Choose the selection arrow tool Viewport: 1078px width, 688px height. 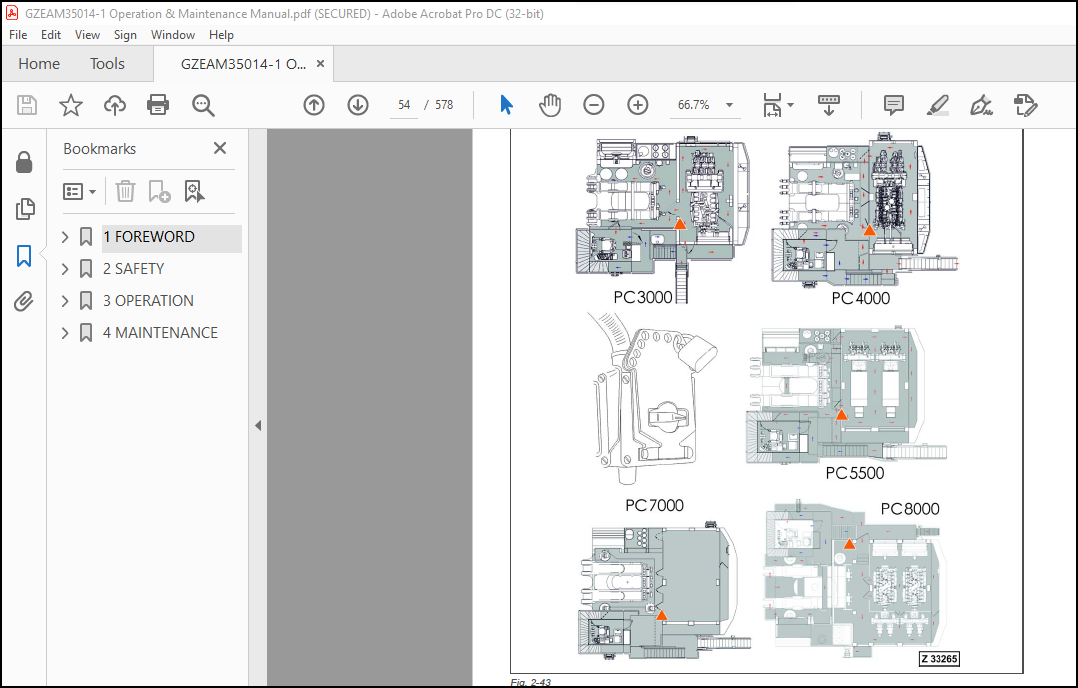tap(507, 105)
